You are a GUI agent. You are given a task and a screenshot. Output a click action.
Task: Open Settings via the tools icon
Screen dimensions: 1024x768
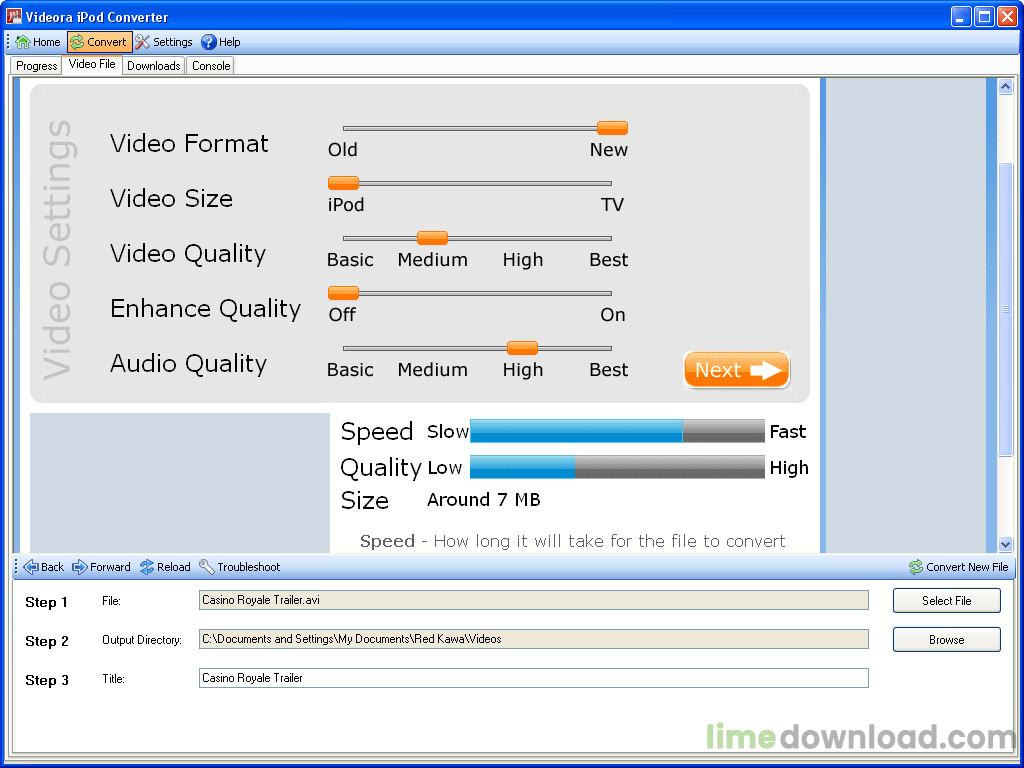tap(142, 42)
